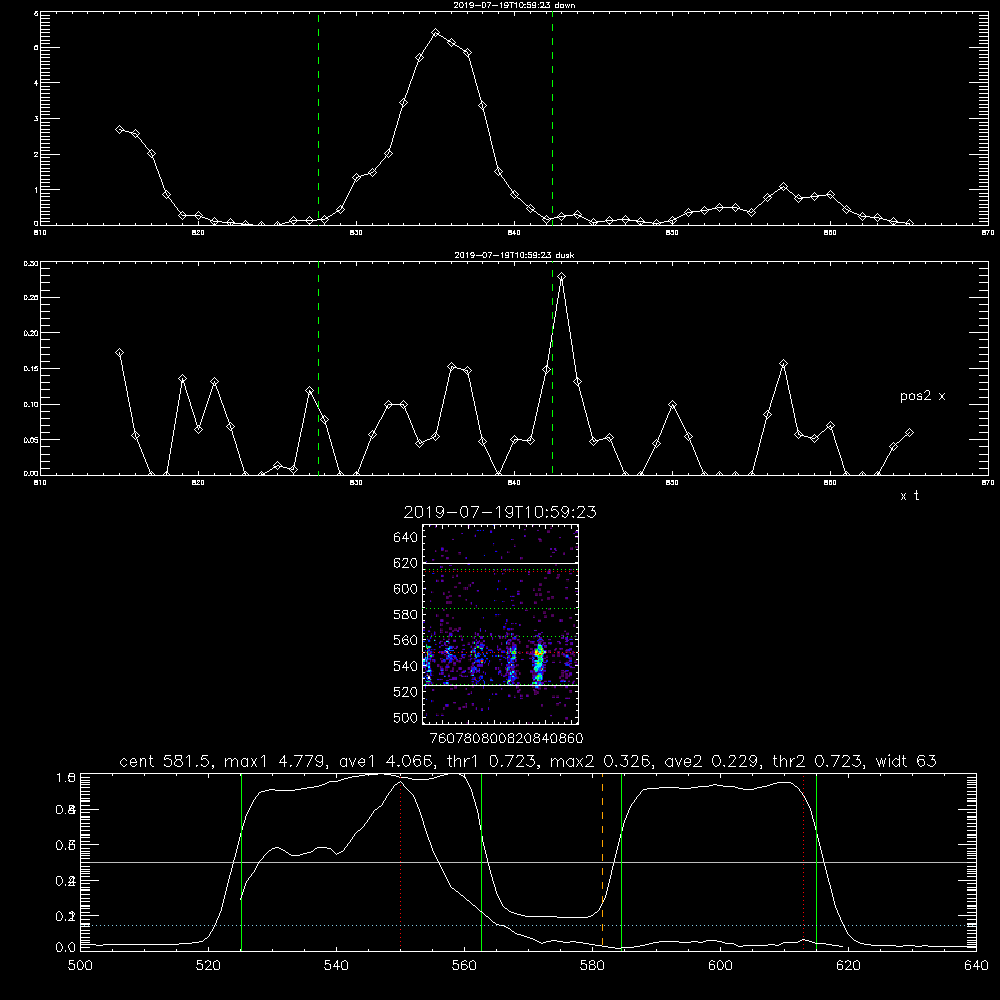The image size is (1000, 1000).
Task: Click the brightest red-yellow blob in heatmap
Action: [540, 652]
